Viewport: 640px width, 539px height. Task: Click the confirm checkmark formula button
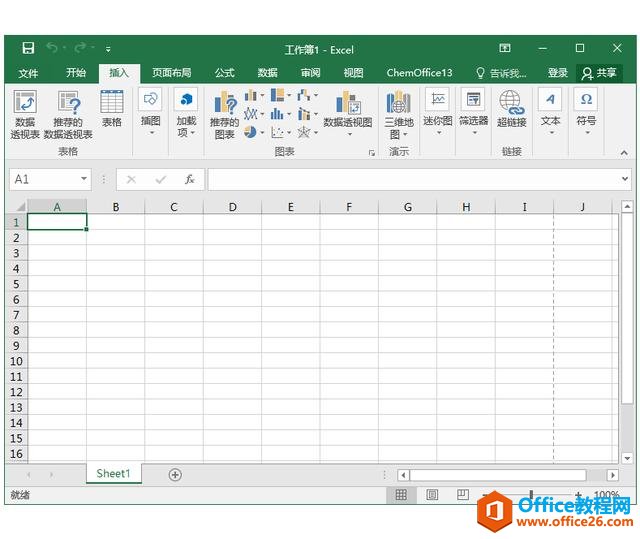click(161, 179)
